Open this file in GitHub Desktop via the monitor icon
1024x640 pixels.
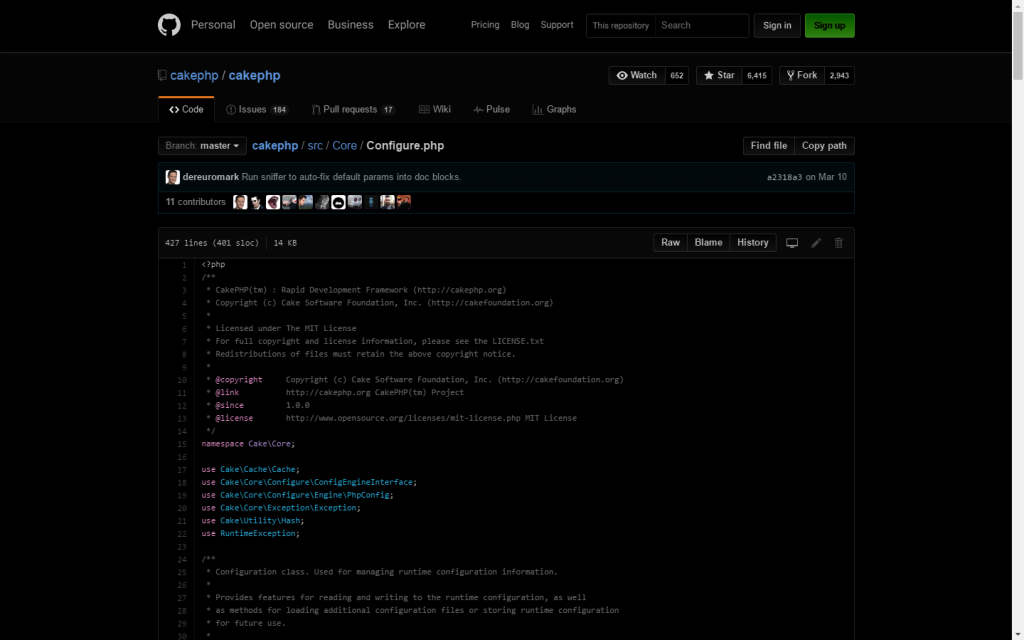pyautogui.click(x=792, y=243)
